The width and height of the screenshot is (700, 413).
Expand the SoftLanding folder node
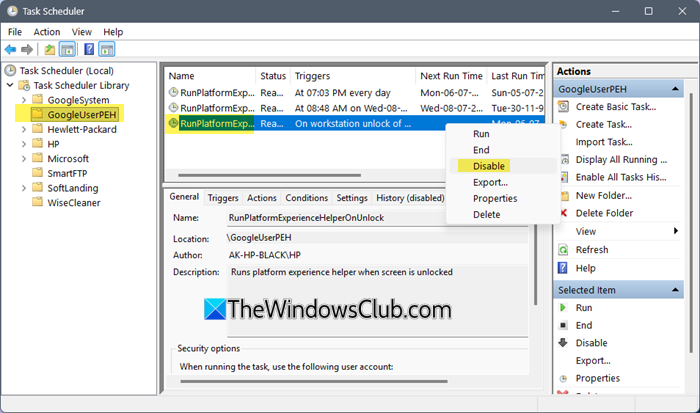click(x=24, y=188)
